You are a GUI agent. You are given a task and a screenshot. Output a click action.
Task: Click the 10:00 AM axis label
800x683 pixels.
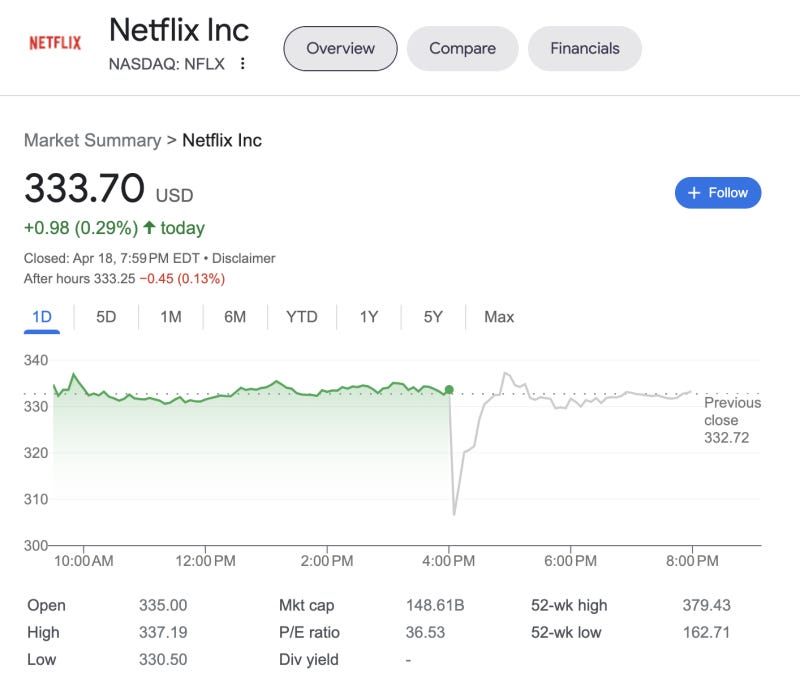pos(84,561)
